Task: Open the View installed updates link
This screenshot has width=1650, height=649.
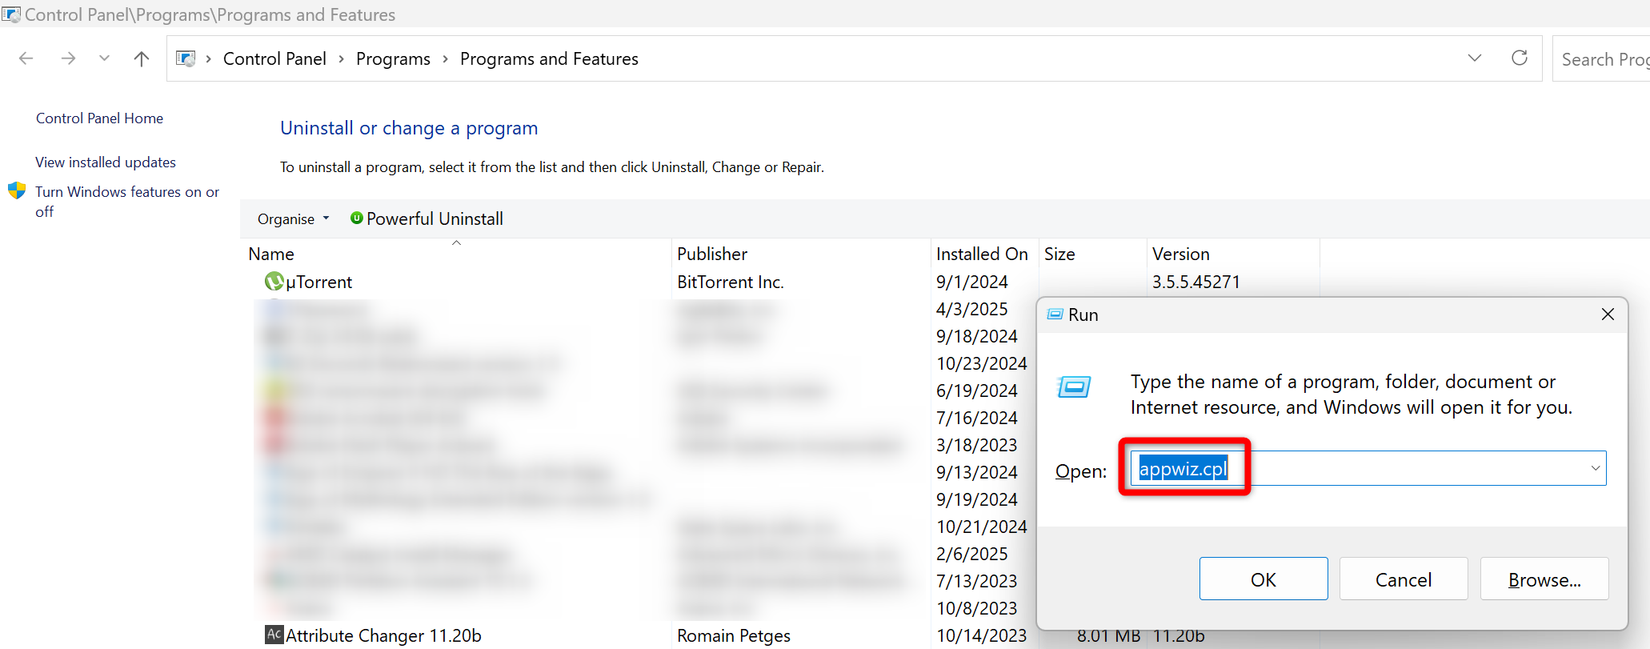Action: 105,162
